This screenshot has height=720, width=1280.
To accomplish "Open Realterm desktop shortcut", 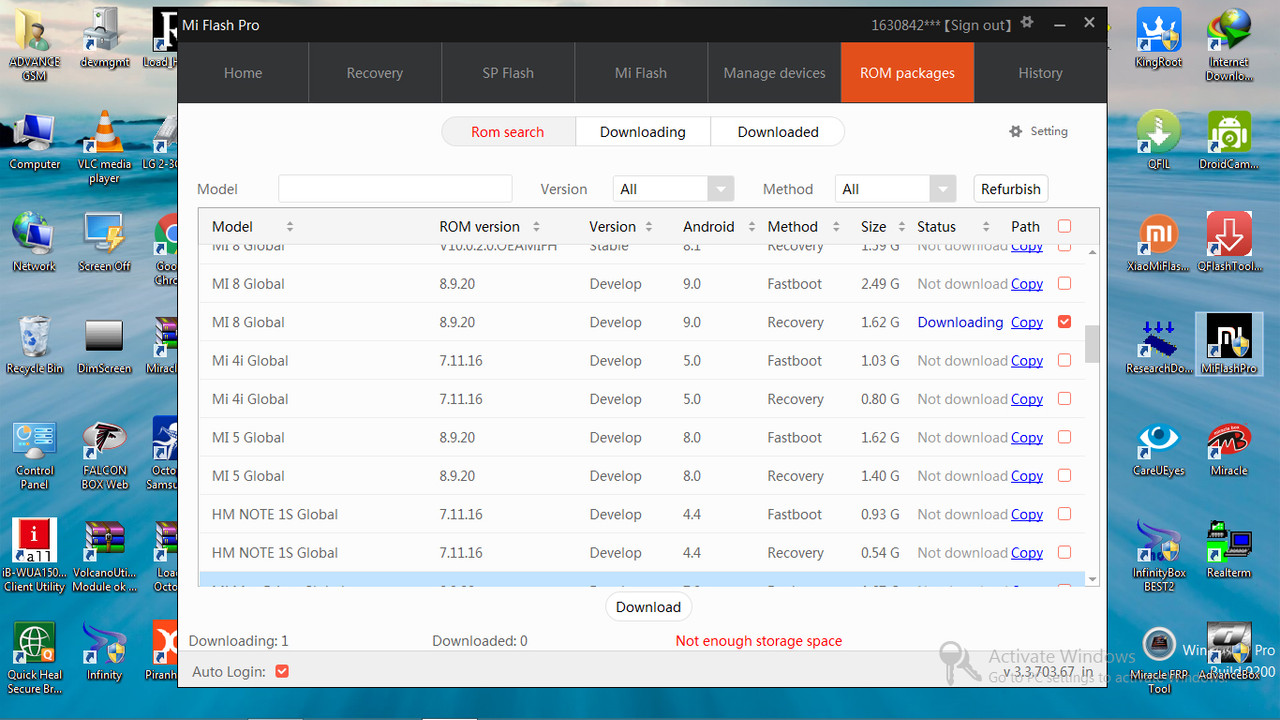I will [1229, 548].
